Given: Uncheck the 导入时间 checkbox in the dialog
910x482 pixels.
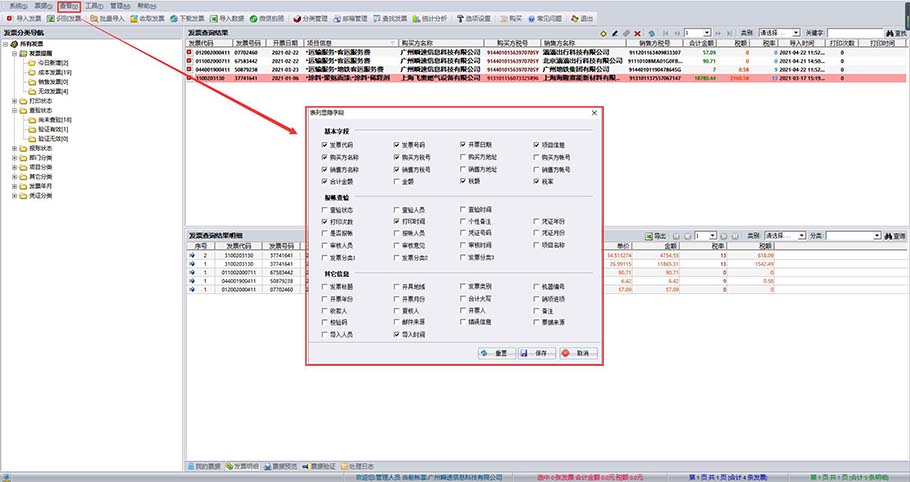Looking at the screenshot, I should (x=396, y=335).
